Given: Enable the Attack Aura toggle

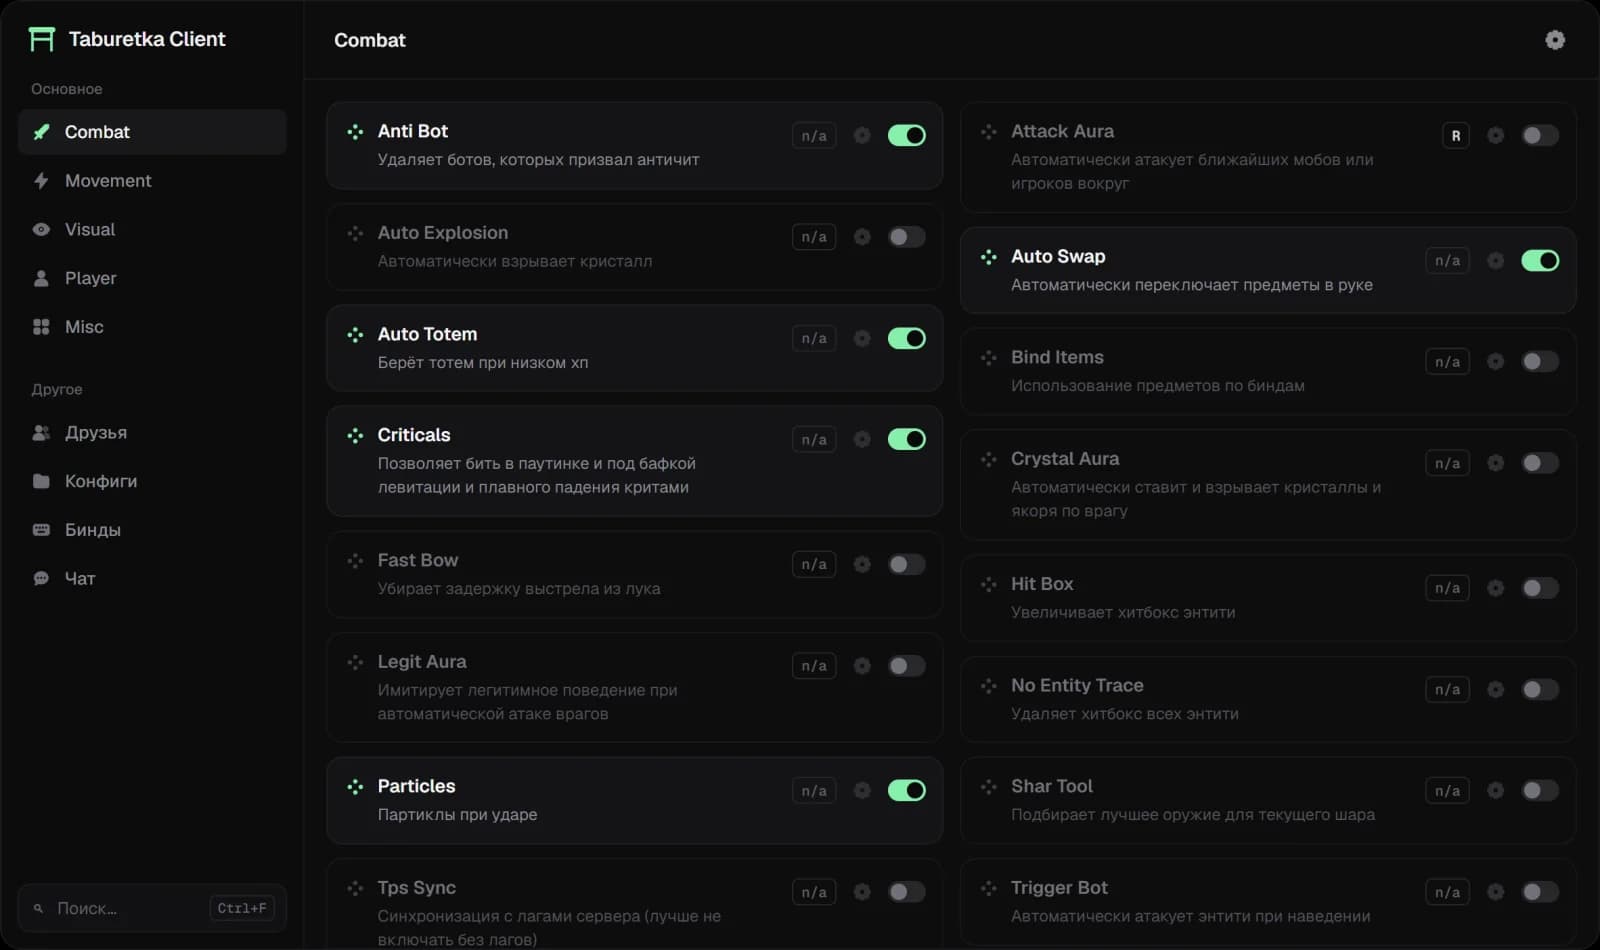Looking at the screenshot, I should point(1540,135).
